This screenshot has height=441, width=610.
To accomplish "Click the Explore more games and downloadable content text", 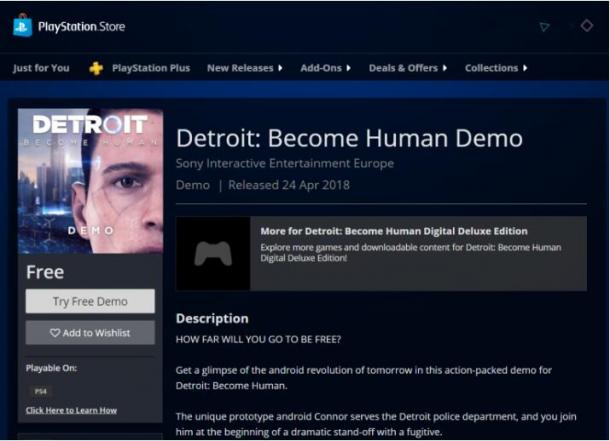I will click(x=411, y=253).
